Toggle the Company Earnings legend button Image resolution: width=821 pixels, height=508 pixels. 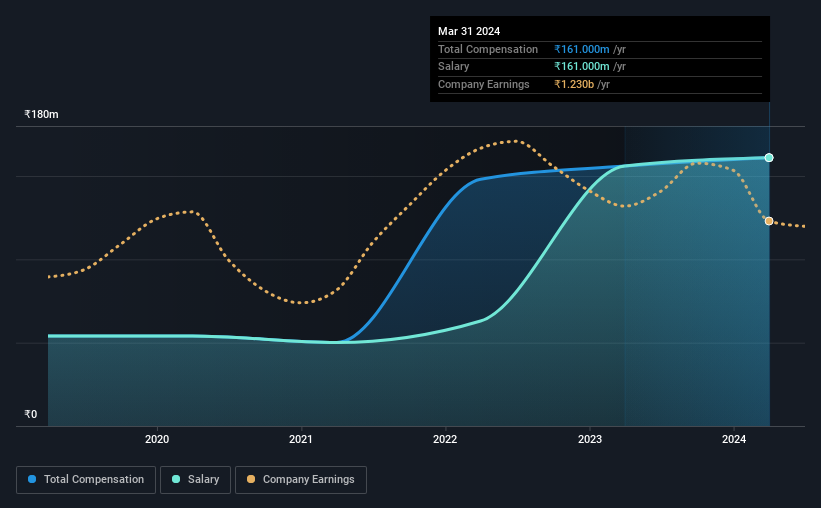(x=301, y=480)
